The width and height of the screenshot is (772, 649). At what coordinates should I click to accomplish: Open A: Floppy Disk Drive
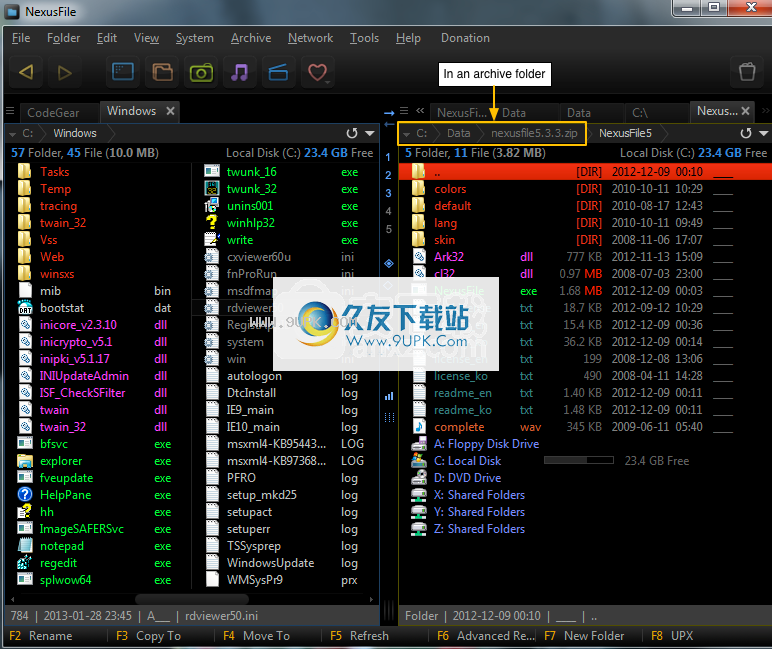pos(486,444)
